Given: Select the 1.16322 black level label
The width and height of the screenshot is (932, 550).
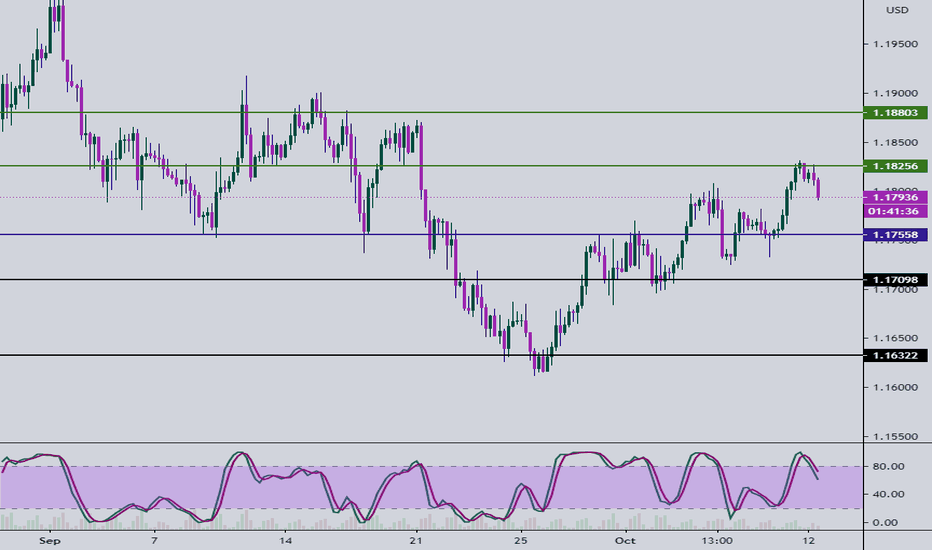Looking at the screenshot, I should pos(895,356).
